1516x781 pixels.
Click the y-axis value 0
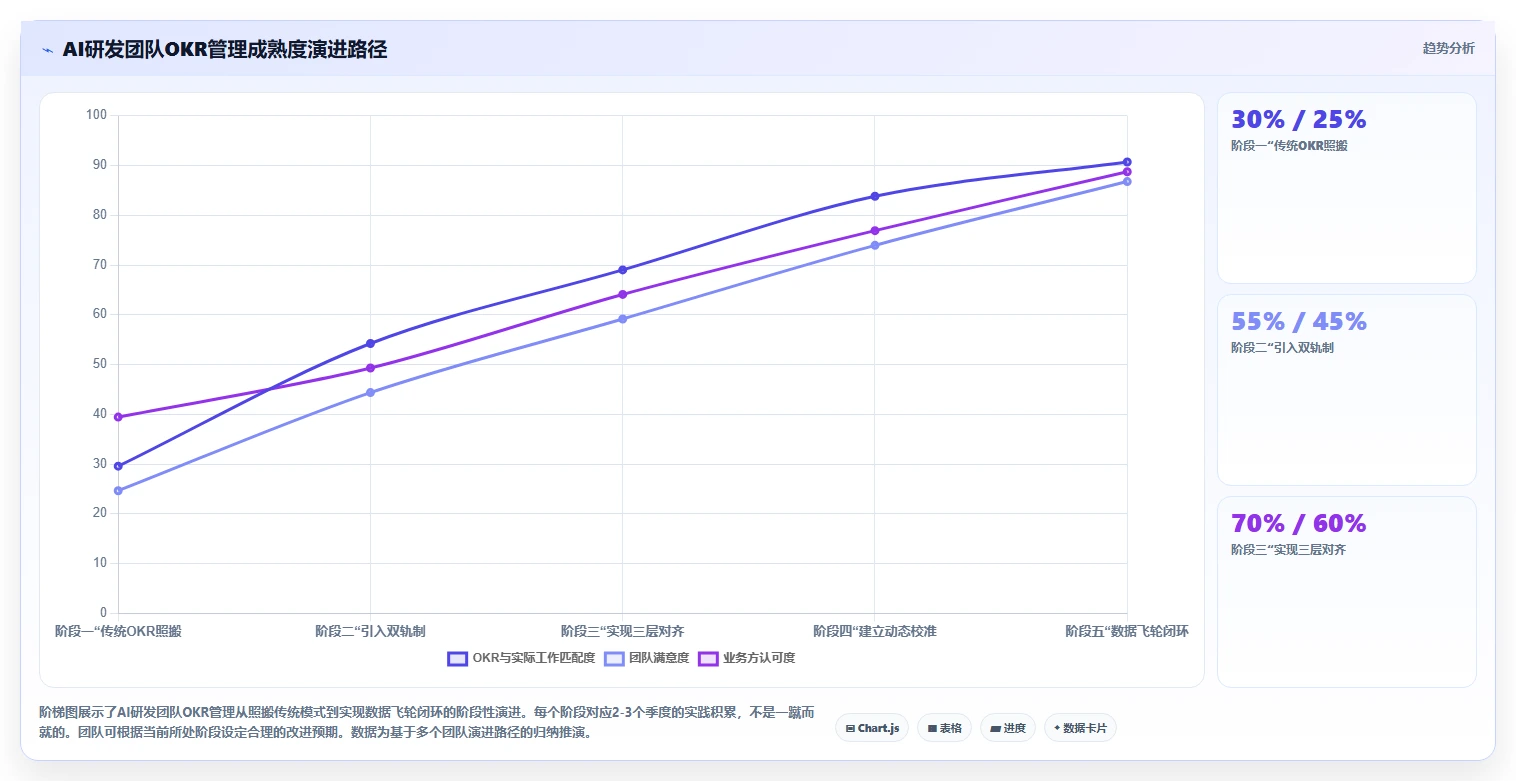pos(103,613)
